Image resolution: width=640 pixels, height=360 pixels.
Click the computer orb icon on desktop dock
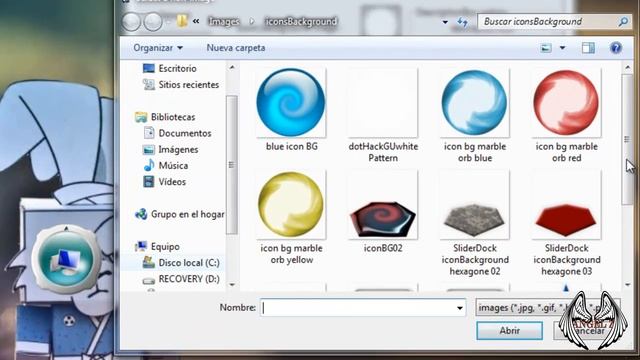click(x=67, y=259)
